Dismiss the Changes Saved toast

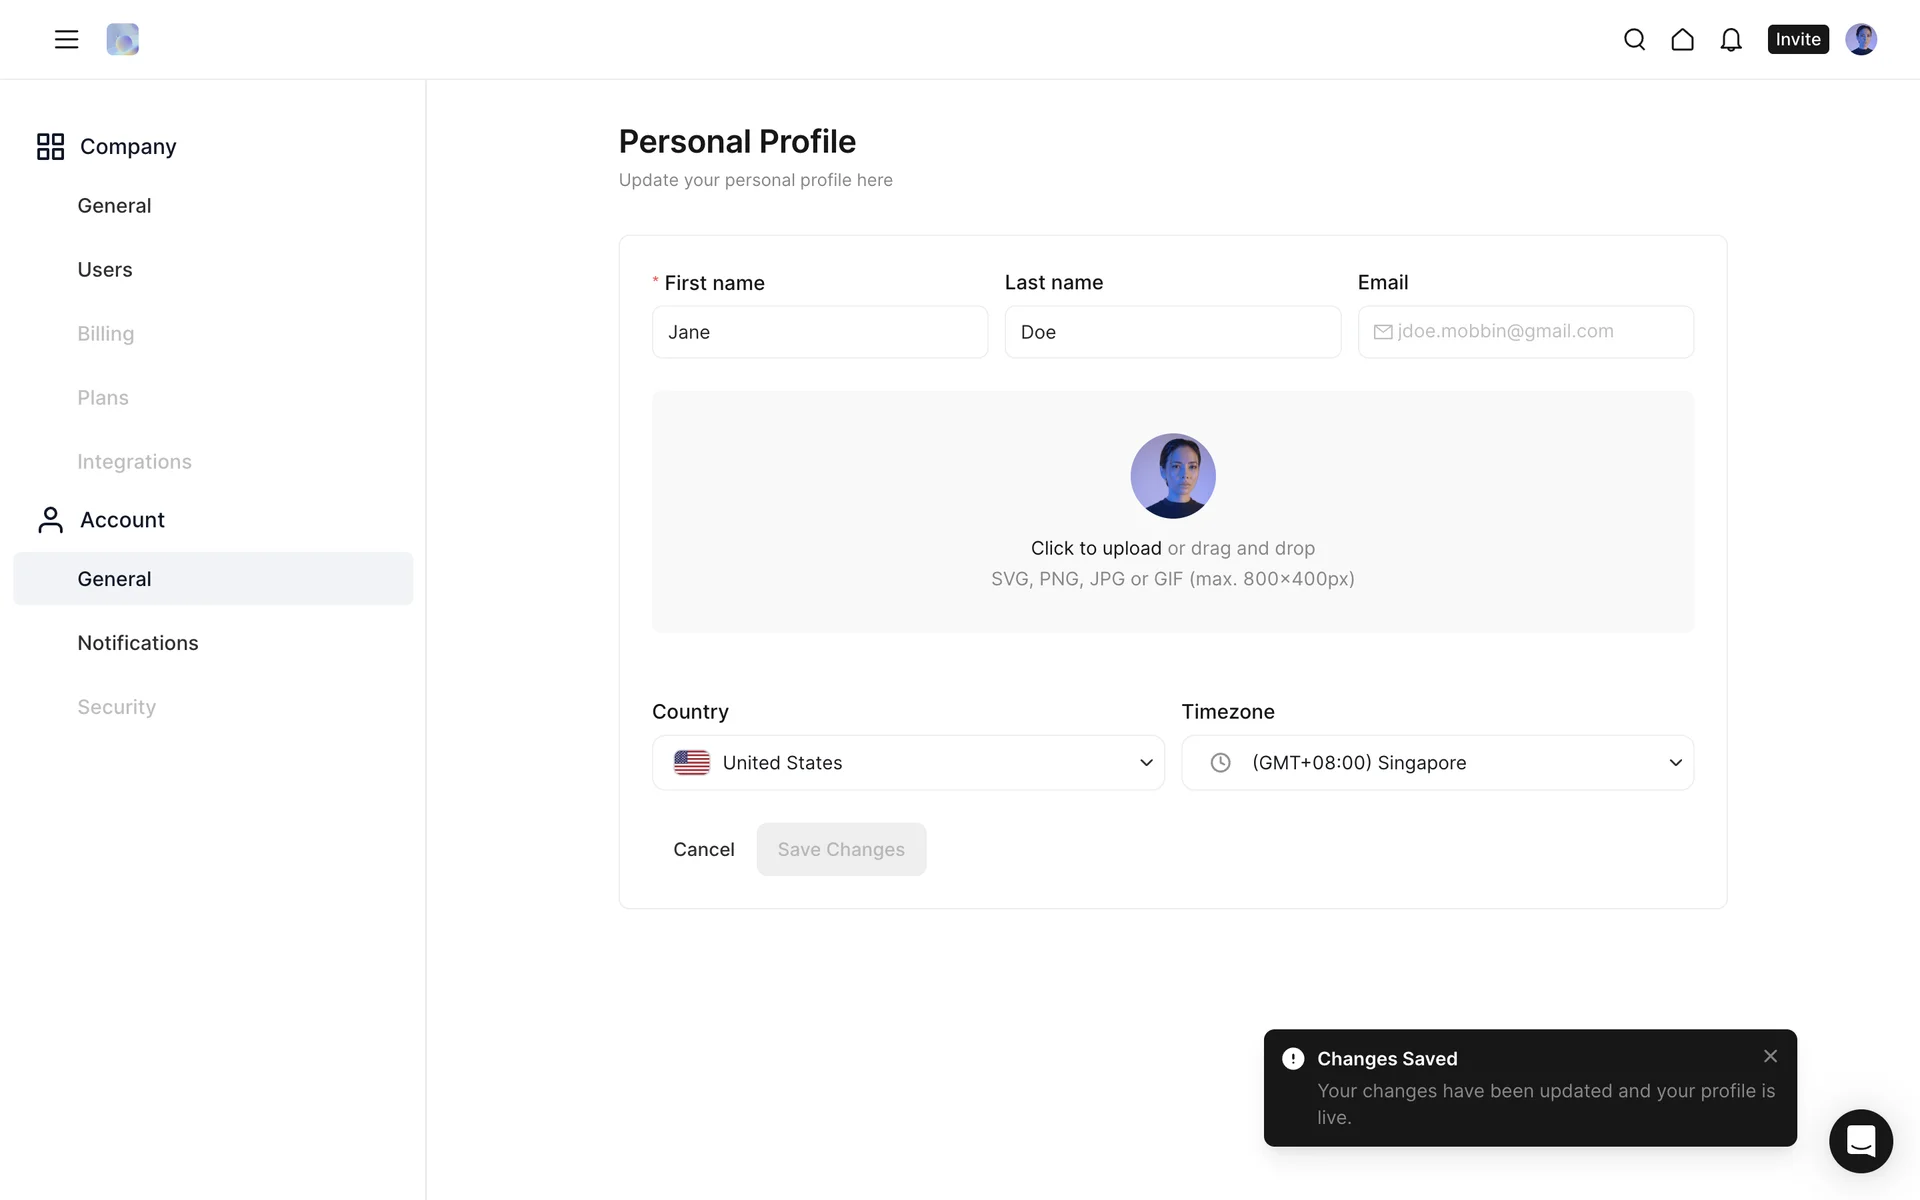pyautogui.click(x=1770, y=1056)
